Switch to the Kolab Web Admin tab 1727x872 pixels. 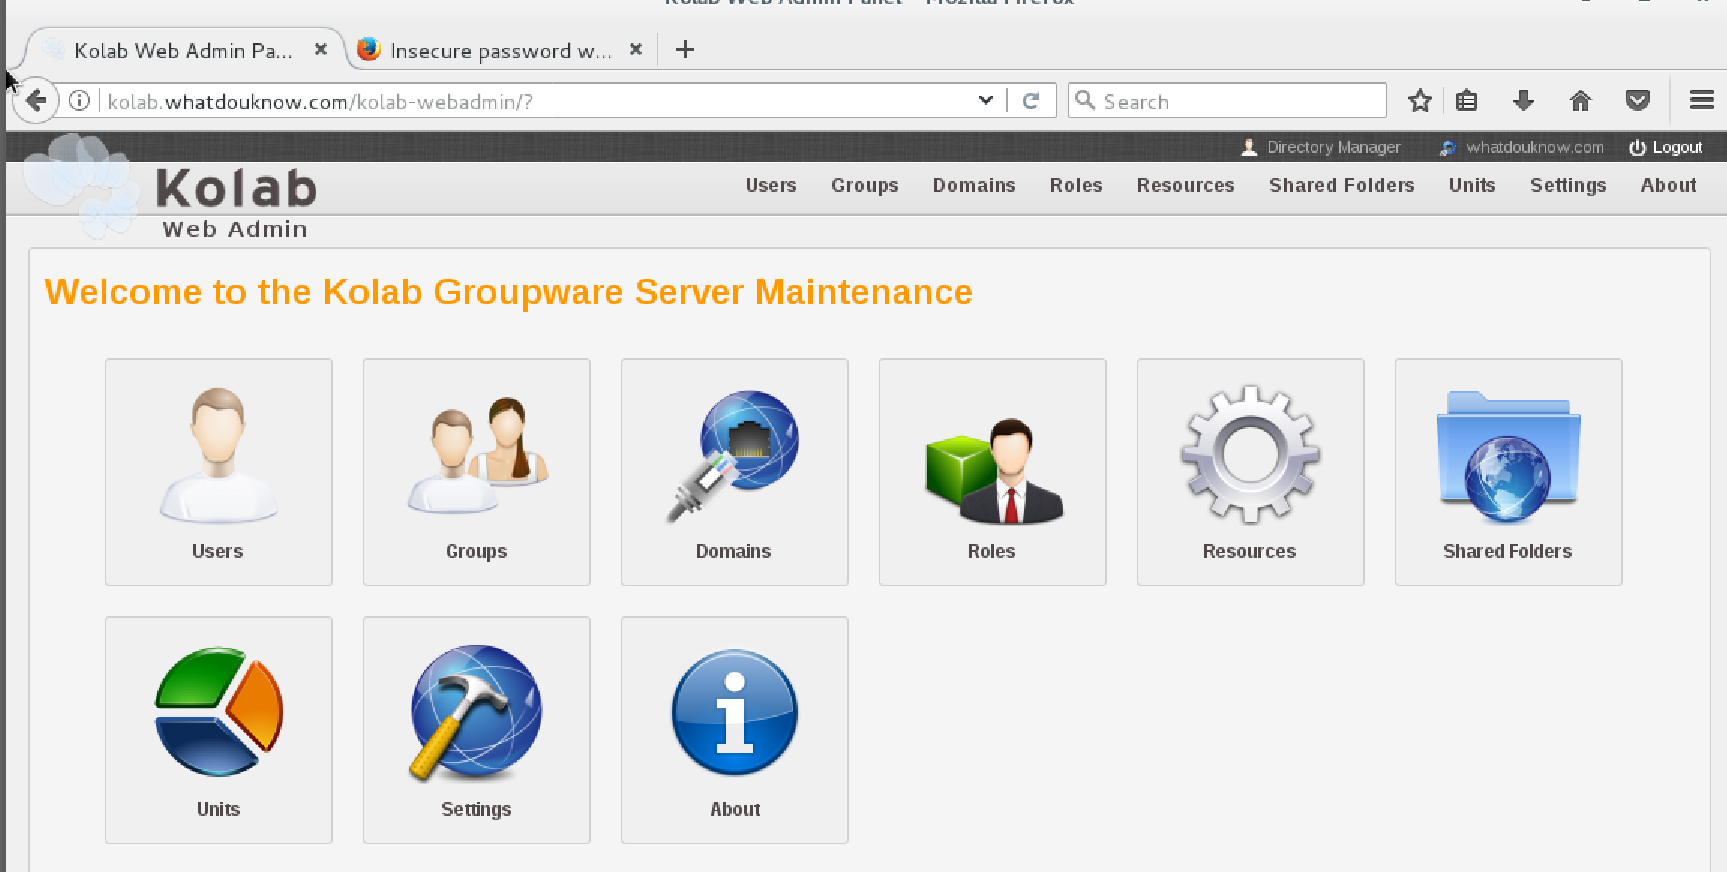coord(183,50)
